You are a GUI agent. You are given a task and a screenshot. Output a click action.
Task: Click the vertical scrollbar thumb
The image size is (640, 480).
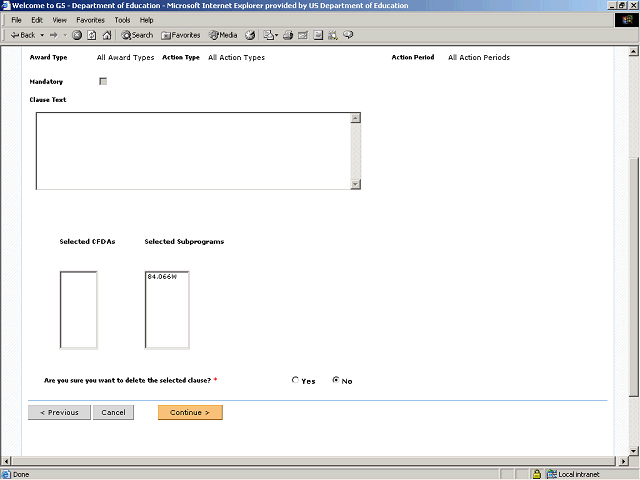pyautogui.click(x=633, y=277)
